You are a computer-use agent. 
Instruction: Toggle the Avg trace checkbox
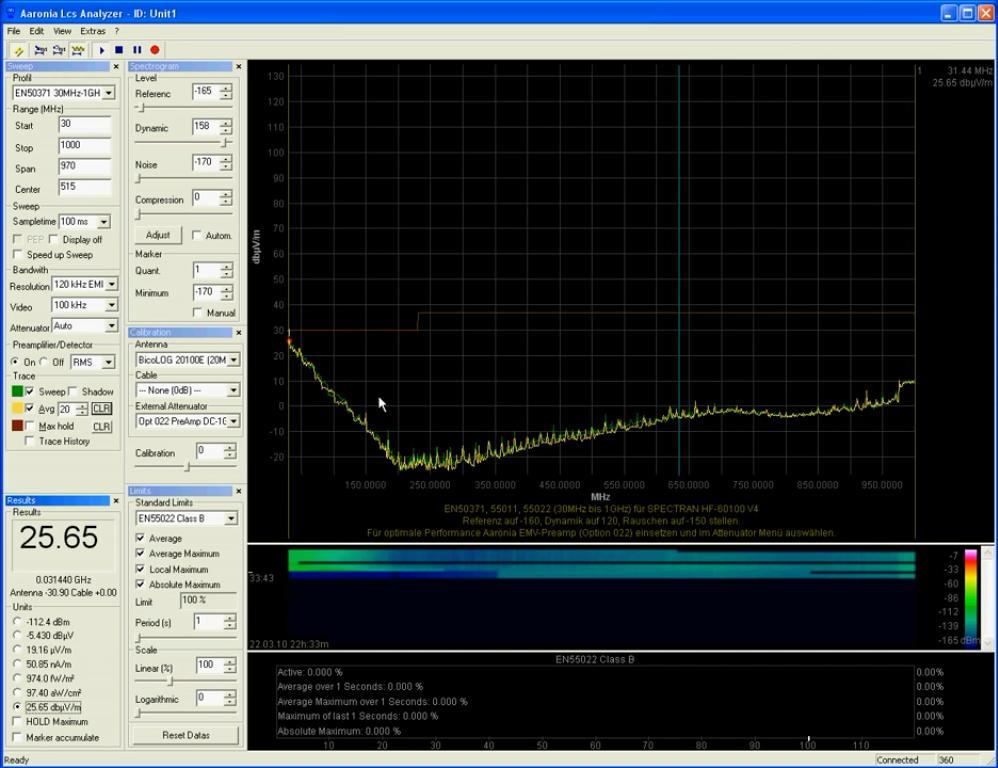29,408
